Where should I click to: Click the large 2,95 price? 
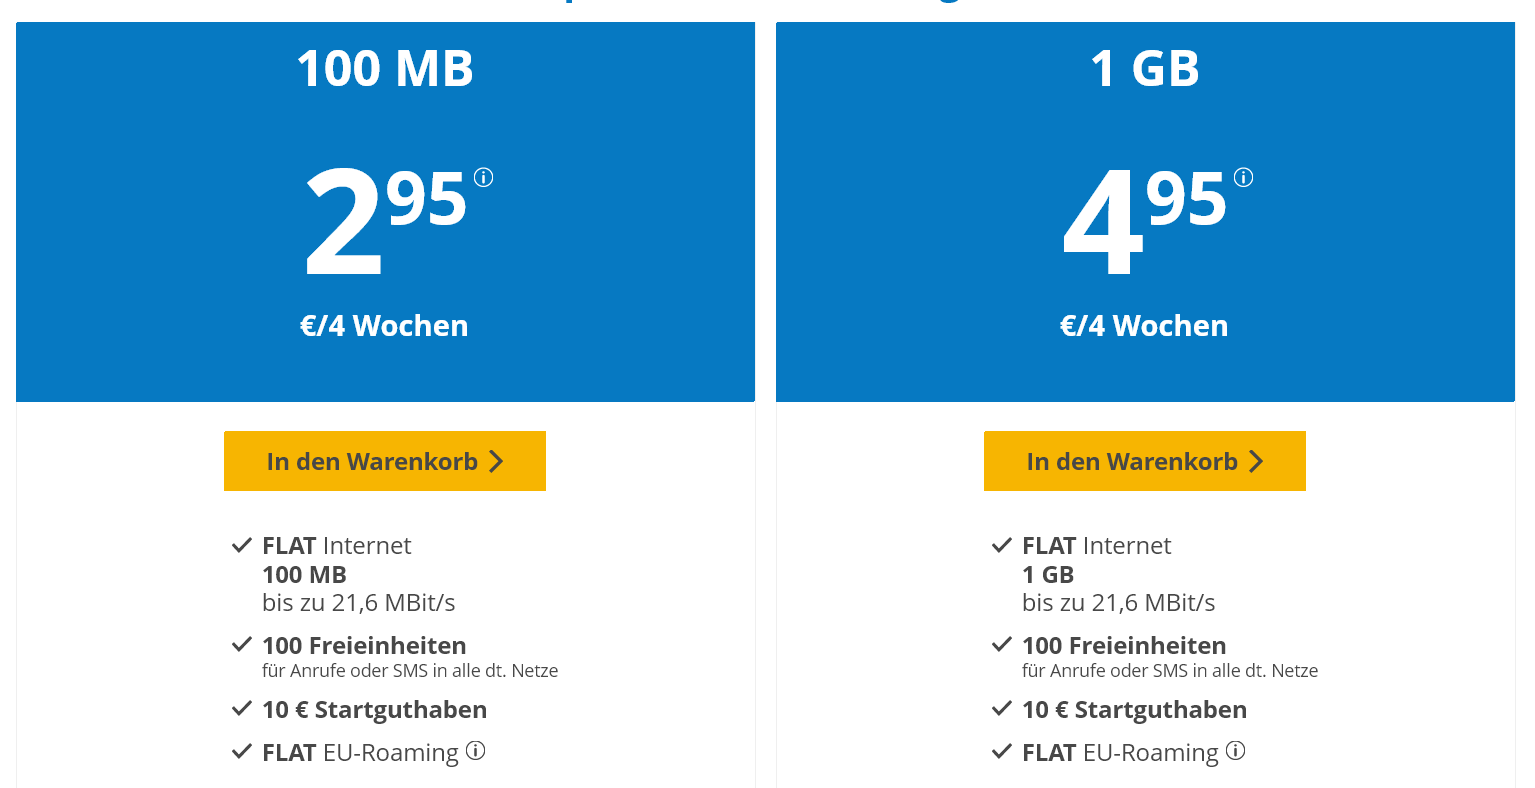[x=386, y=222]
